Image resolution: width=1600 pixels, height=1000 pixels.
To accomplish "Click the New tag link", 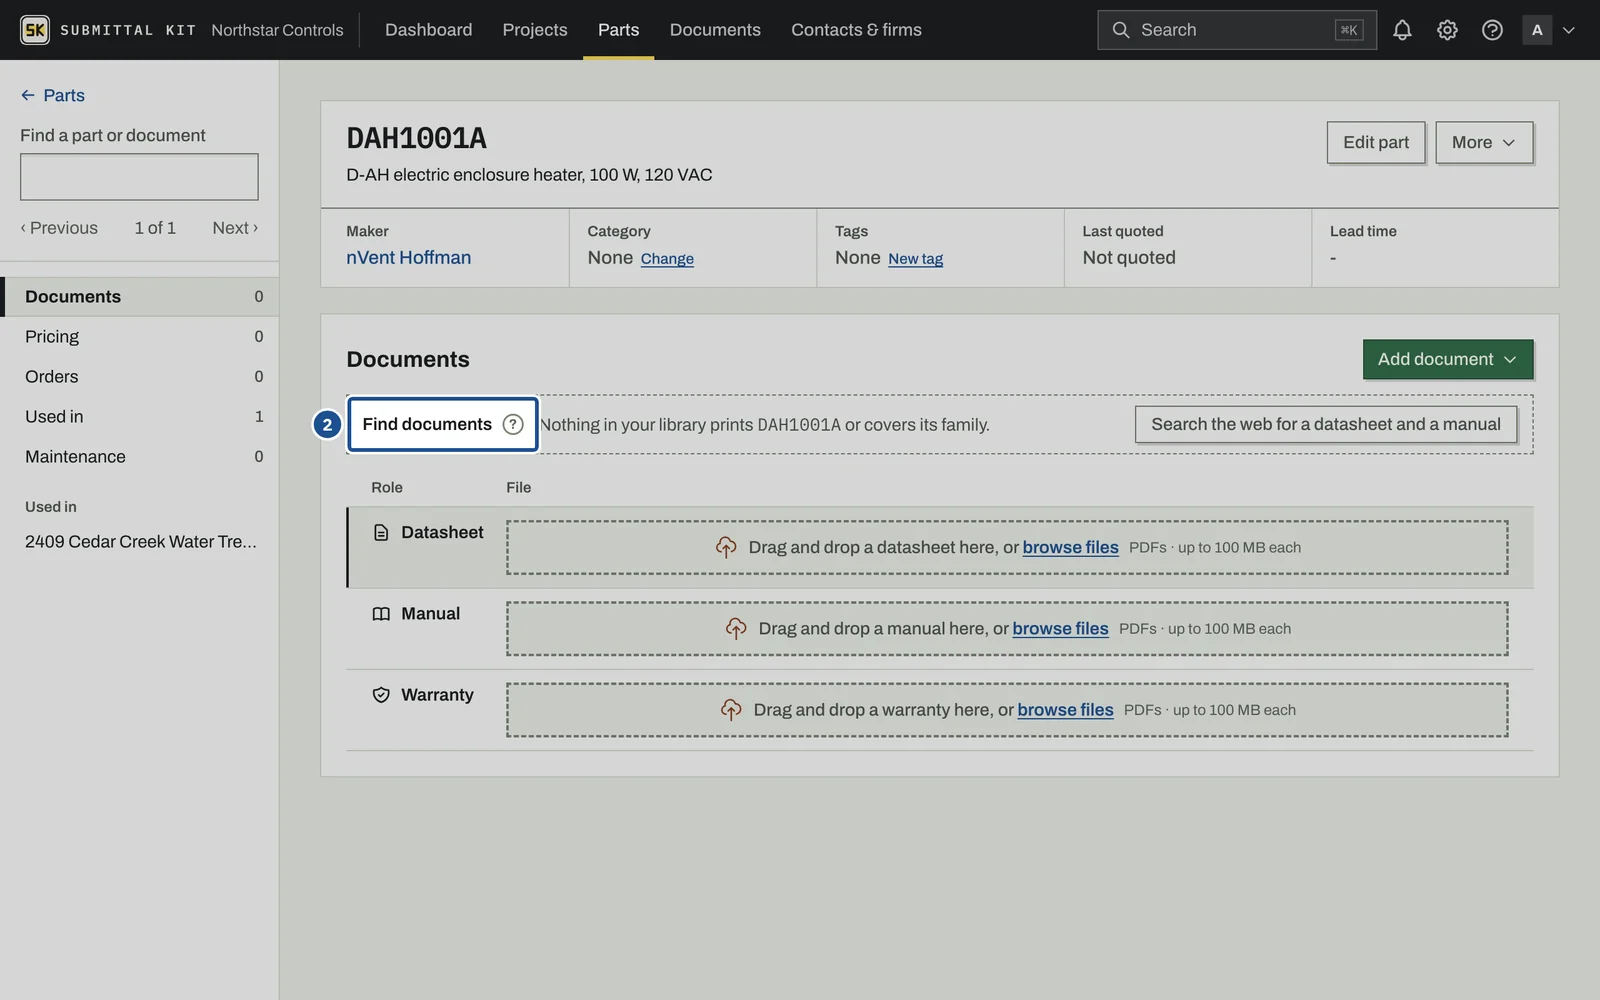I will [915, 259].
